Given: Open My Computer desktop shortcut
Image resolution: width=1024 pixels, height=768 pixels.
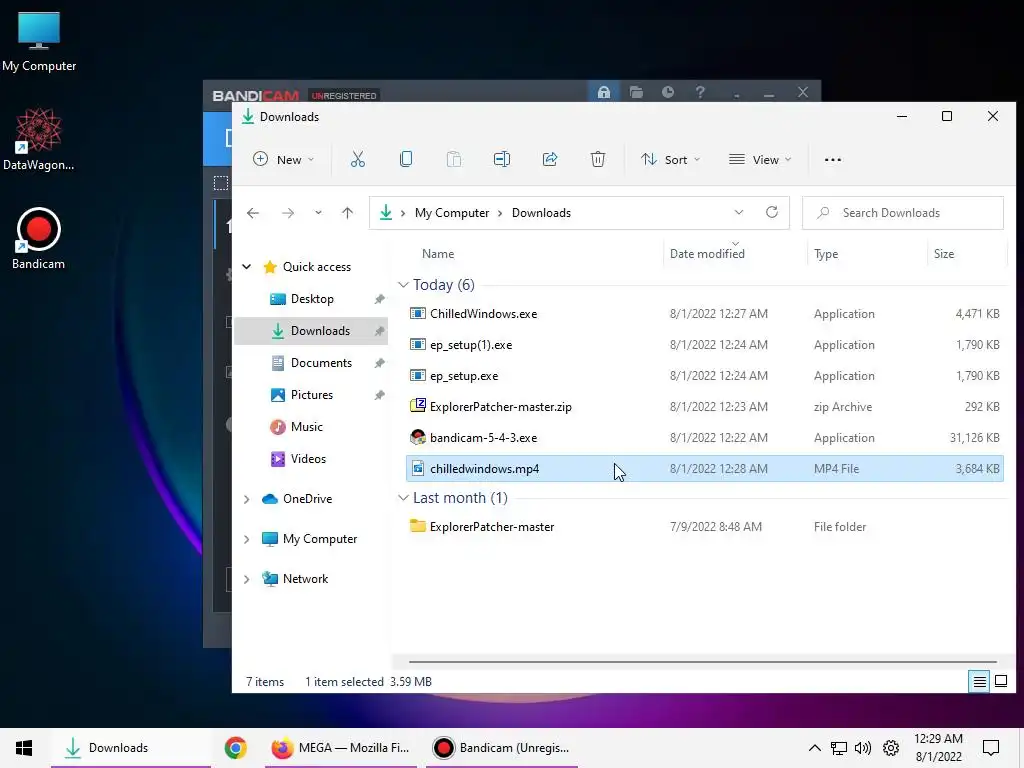Looking at the screenshot, I should tap(39, 42).
